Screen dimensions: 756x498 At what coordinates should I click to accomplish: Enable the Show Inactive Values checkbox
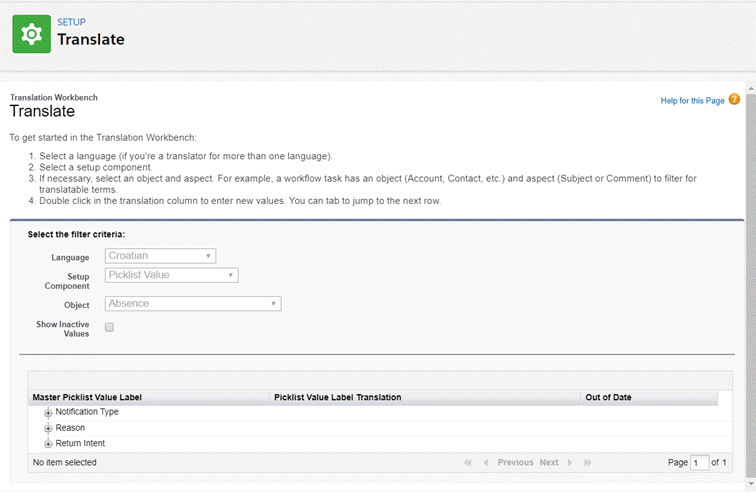pos(110,327)
